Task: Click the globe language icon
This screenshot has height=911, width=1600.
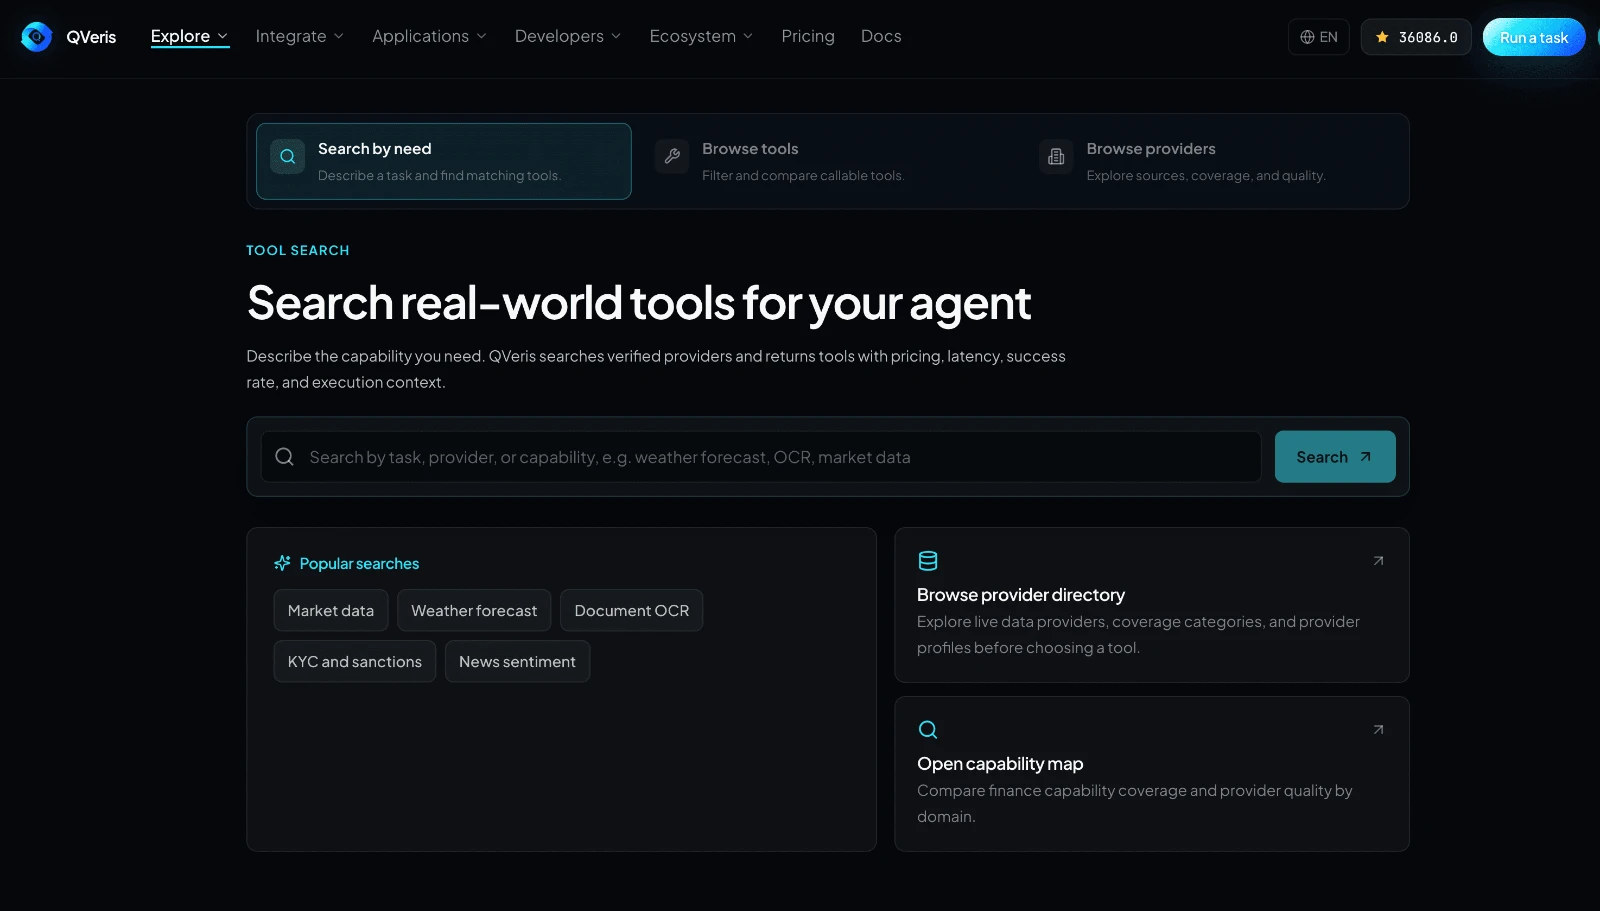Action: tap(1307, 37)
